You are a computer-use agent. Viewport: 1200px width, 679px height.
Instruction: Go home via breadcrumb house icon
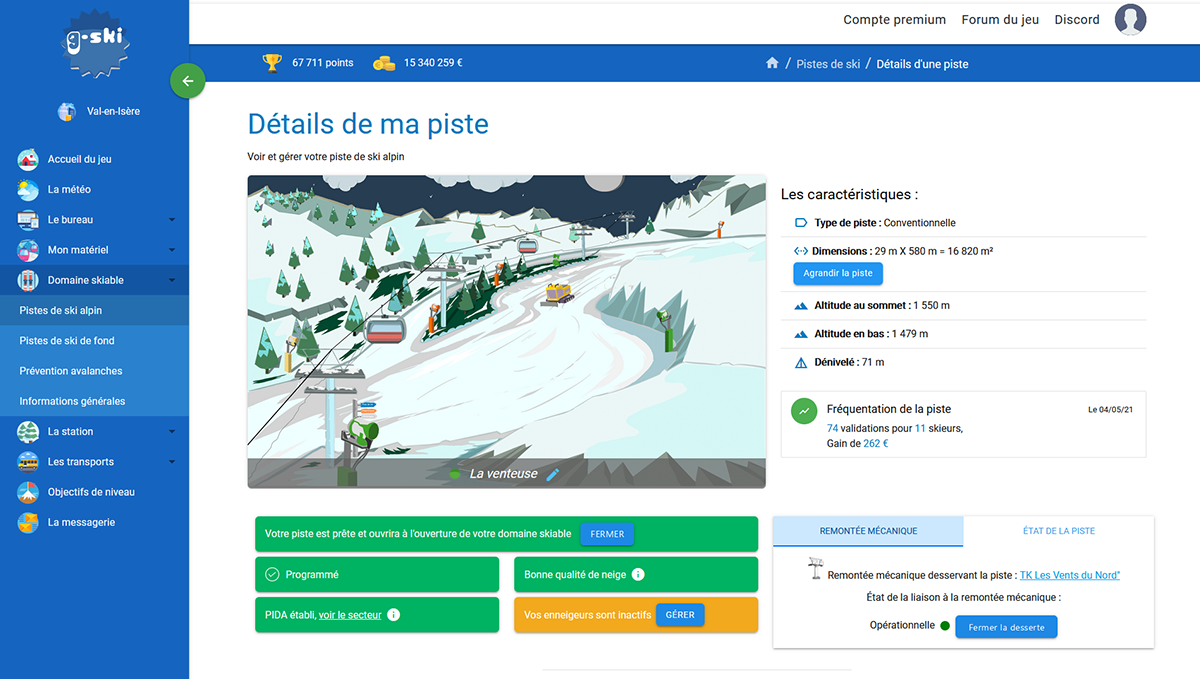click(x=772, y=63)
